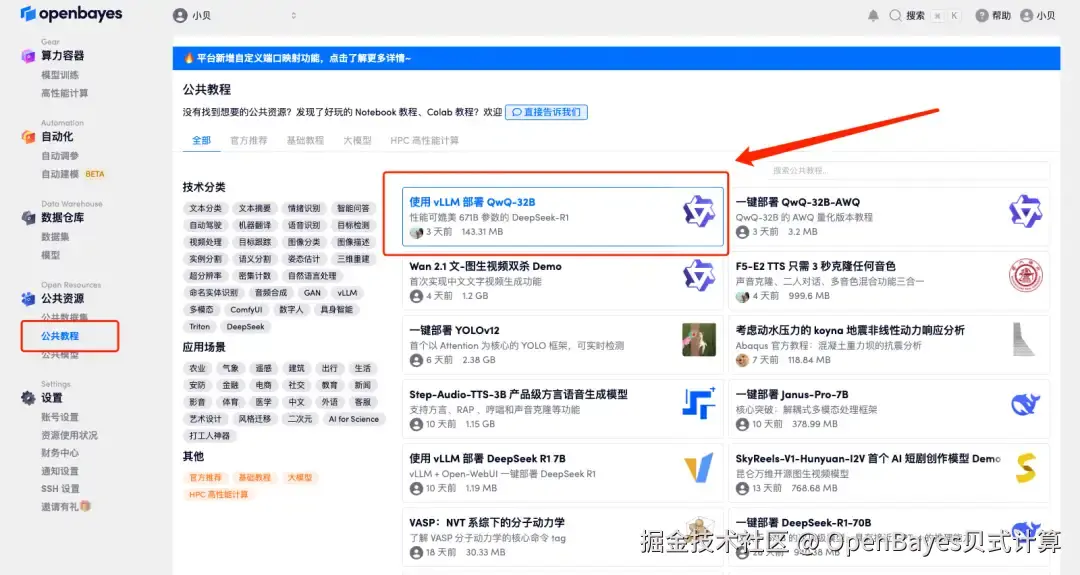
Task: Open 财务中心 in the sidebar
Action: [x=60, y=453]
